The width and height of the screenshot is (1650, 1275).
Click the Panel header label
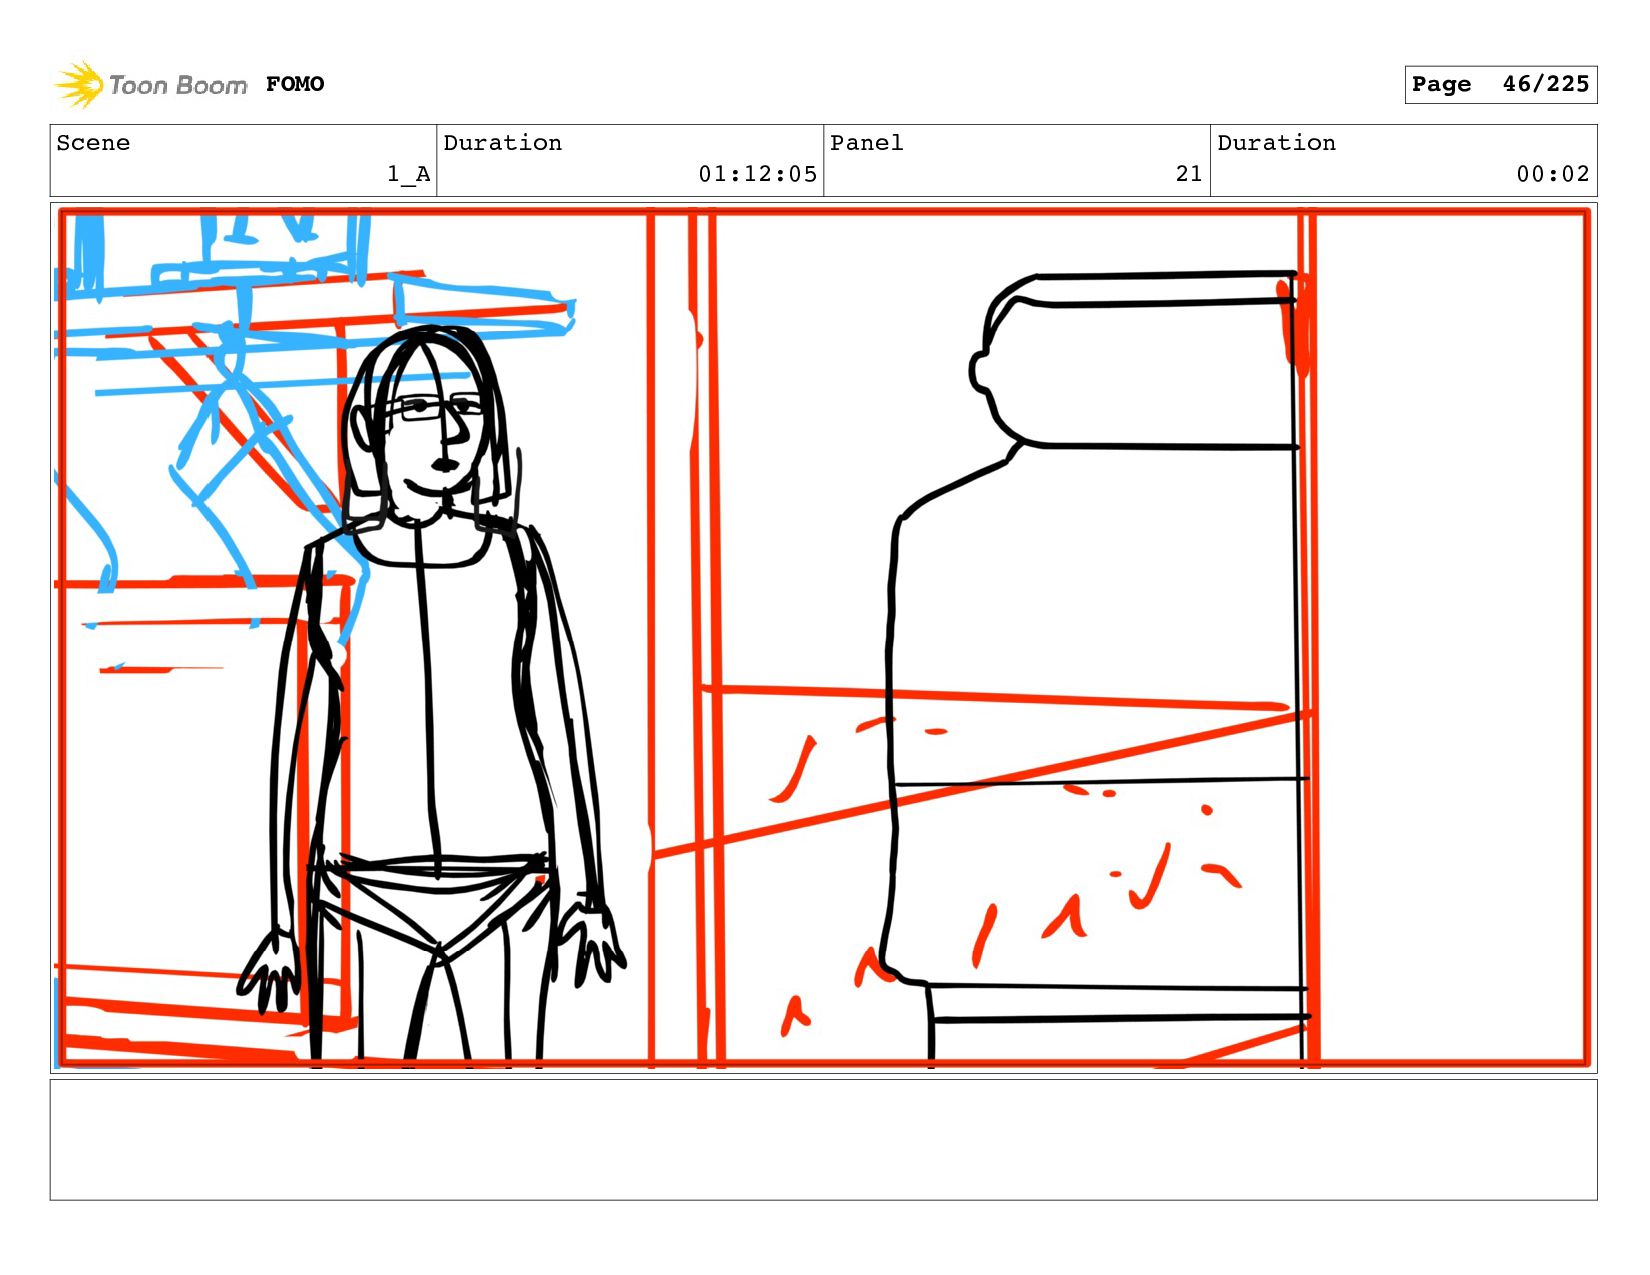tap(867, 143)
